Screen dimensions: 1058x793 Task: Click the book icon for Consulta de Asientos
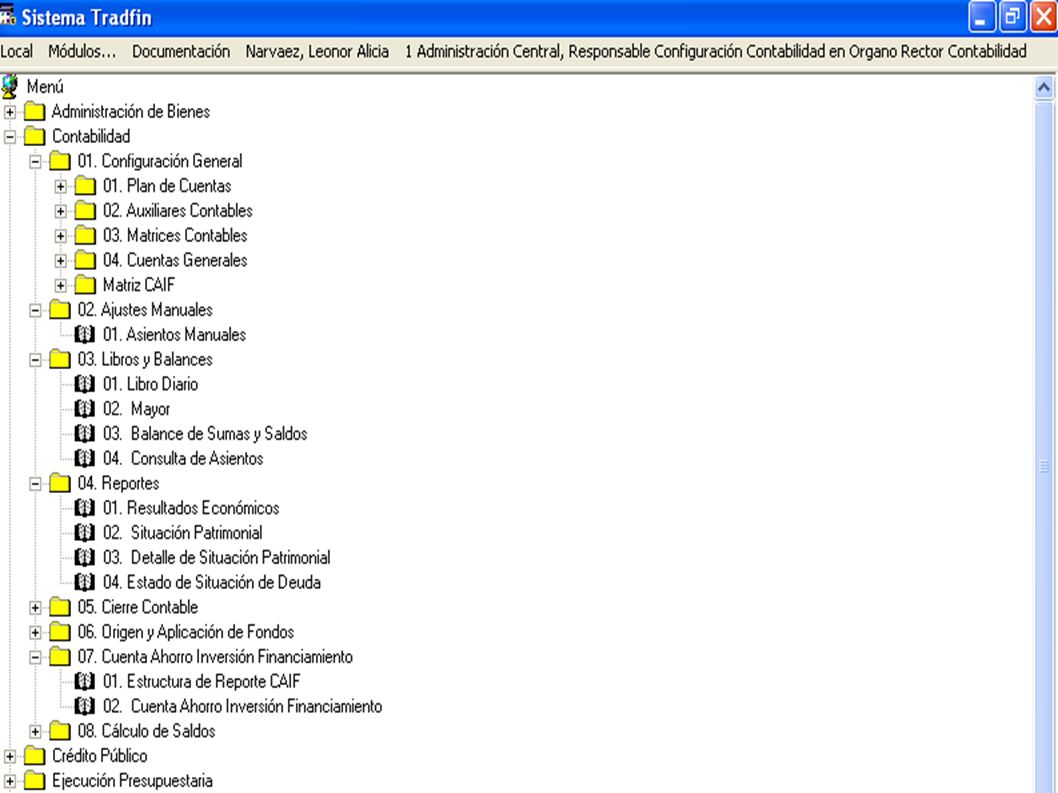(x=84, y=458)
